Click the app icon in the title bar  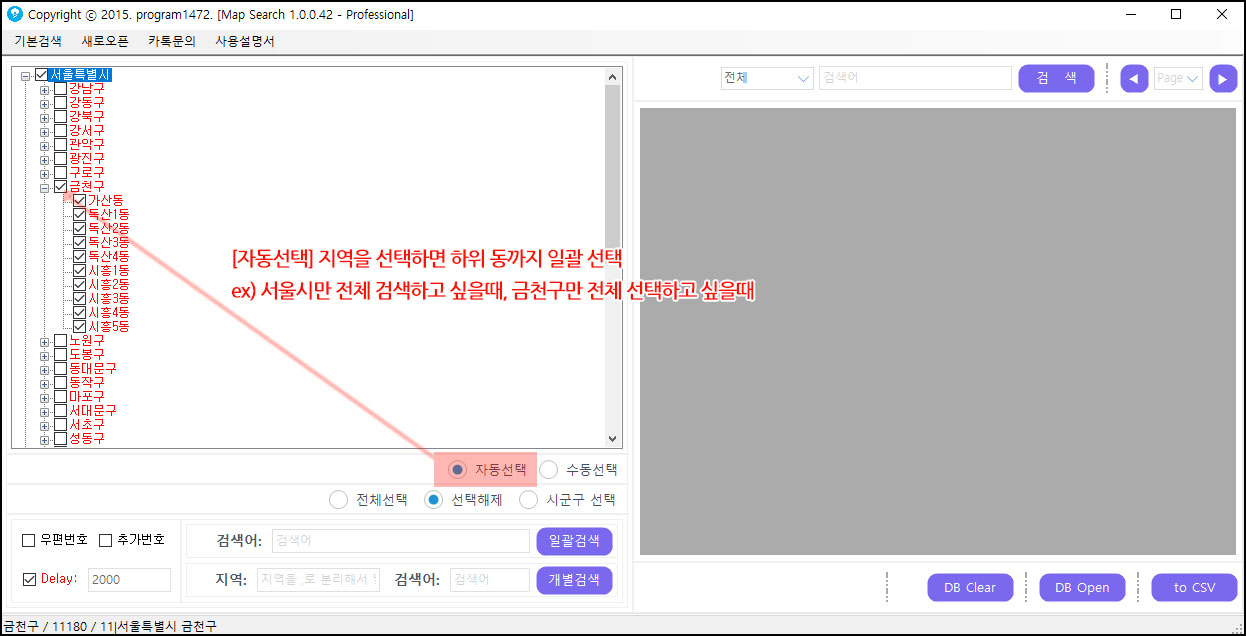[14, 14]
